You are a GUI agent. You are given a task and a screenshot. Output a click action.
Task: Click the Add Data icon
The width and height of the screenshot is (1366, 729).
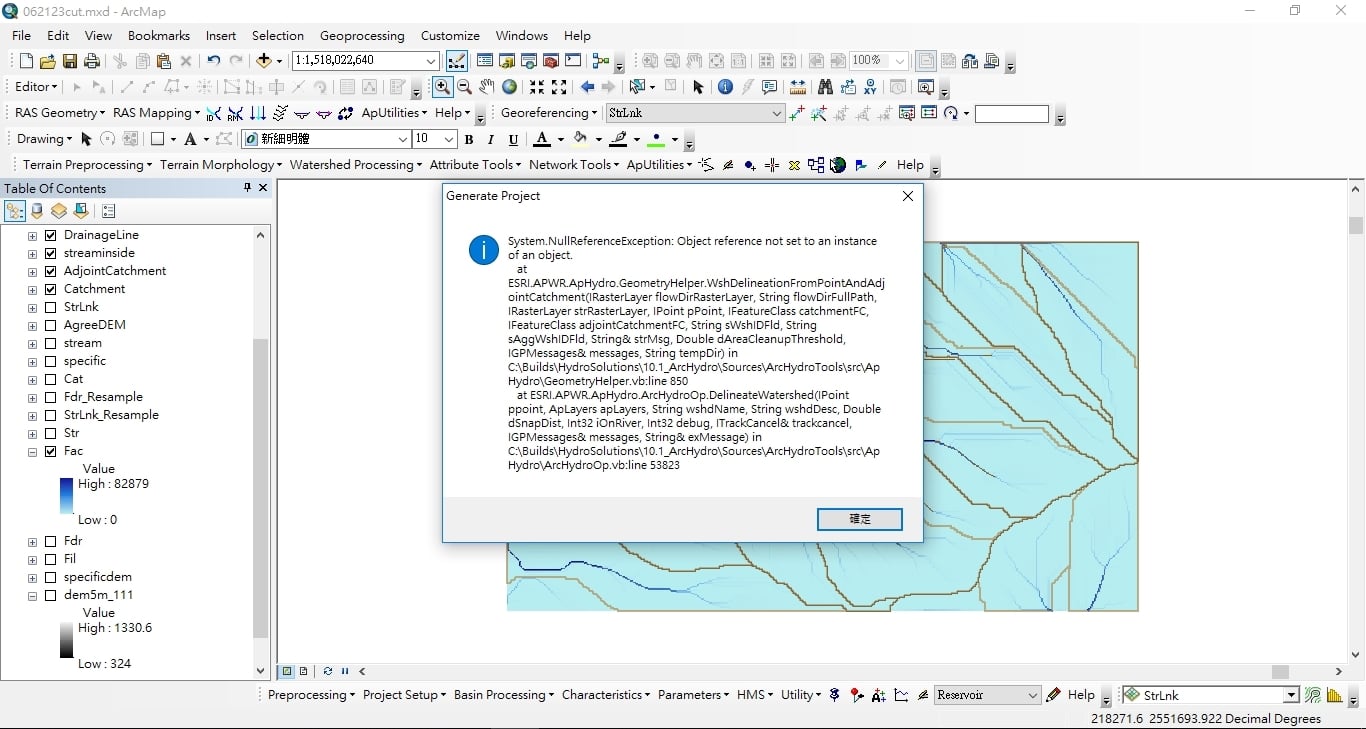point(265,61)
